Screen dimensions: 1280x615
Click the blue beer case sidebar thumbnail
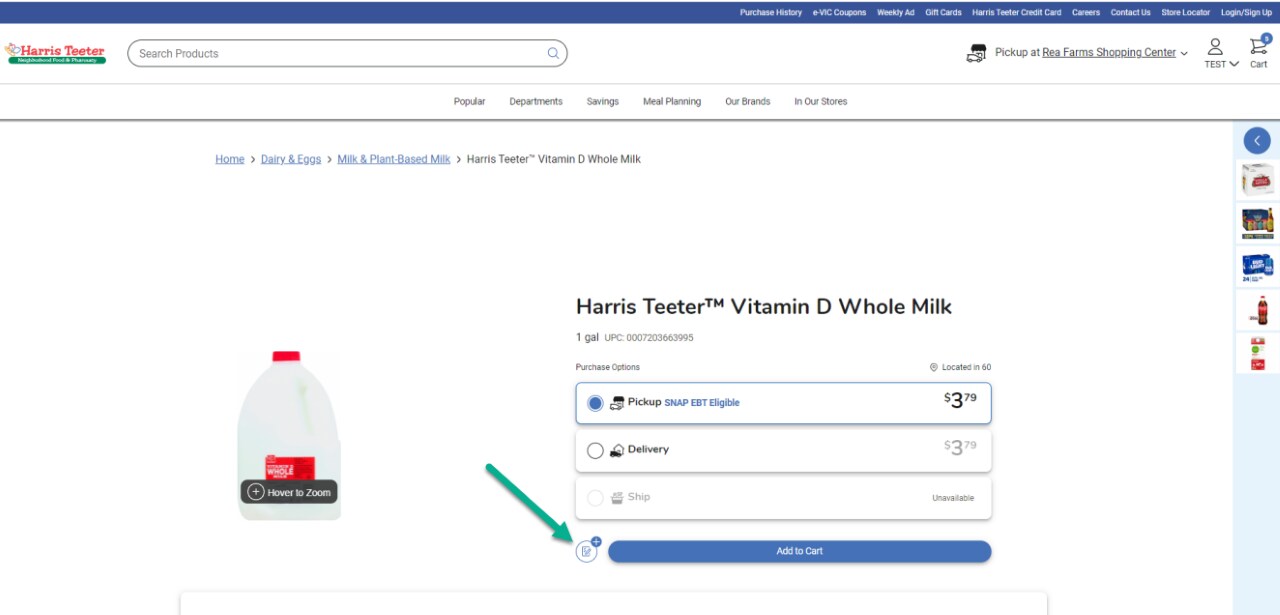click(1257, 267)
